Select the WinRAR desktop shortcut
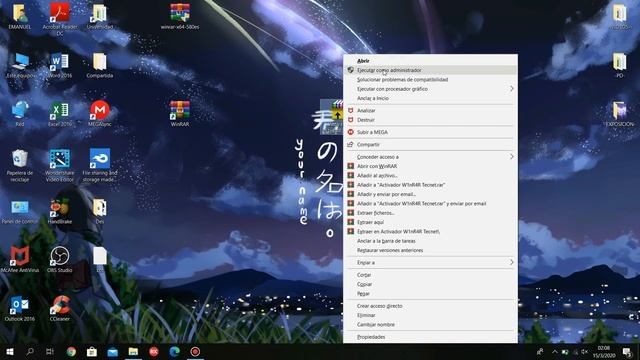 180,113
